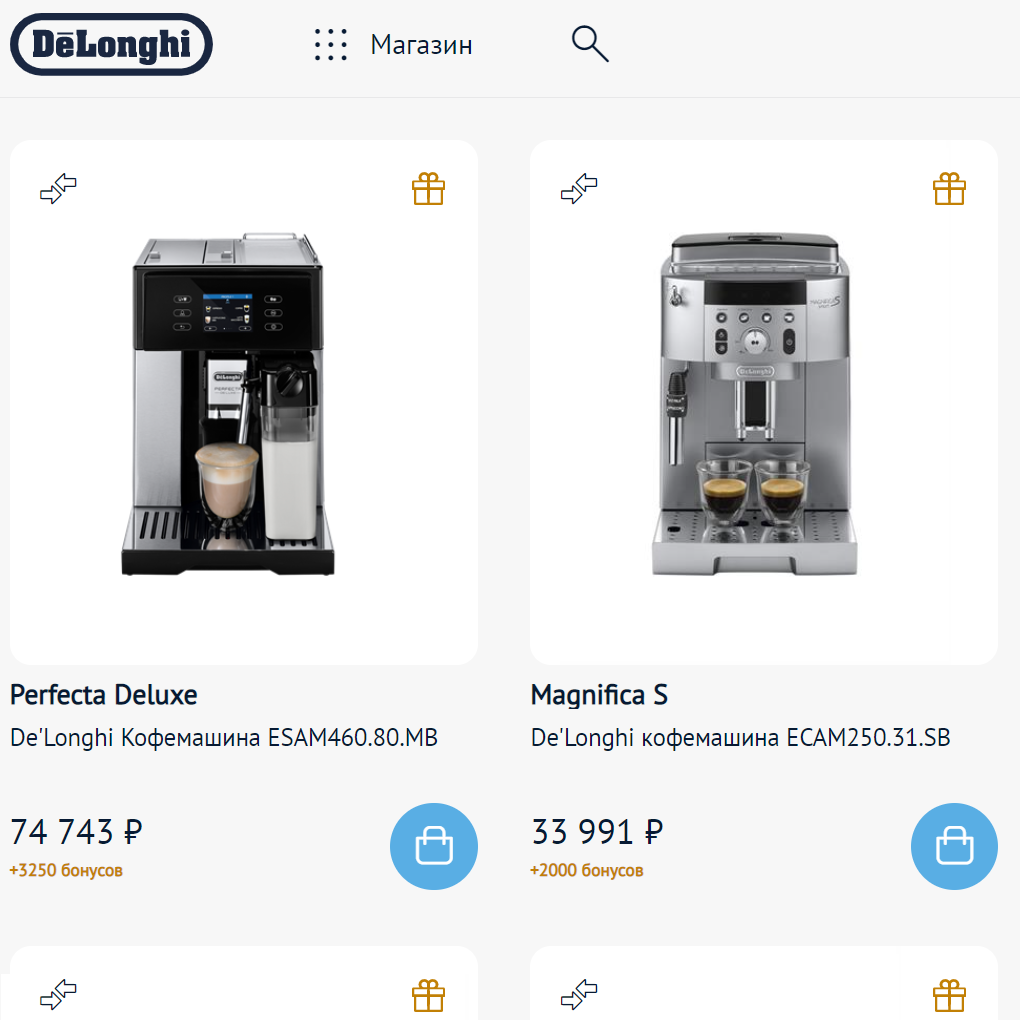1020x1020 pixels.
Task: Open the Magnifica S title link
Action: pos(599,695)
